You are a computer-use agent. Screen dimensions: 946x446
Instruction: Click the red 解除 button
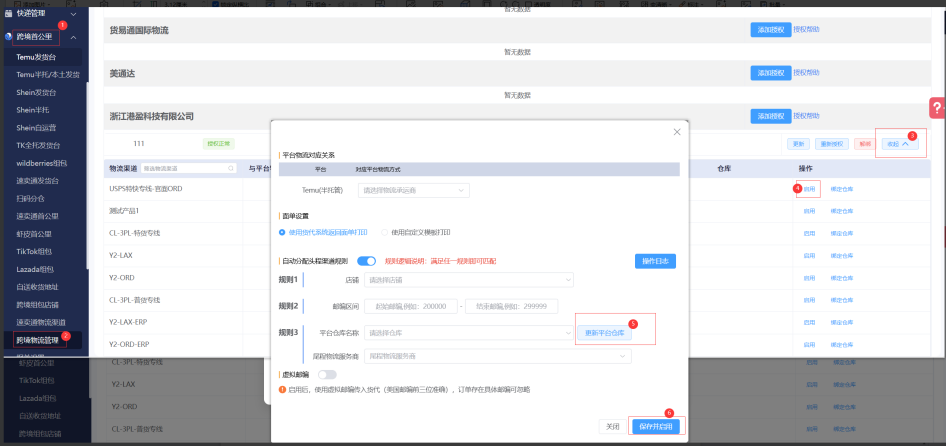point(865,144)
